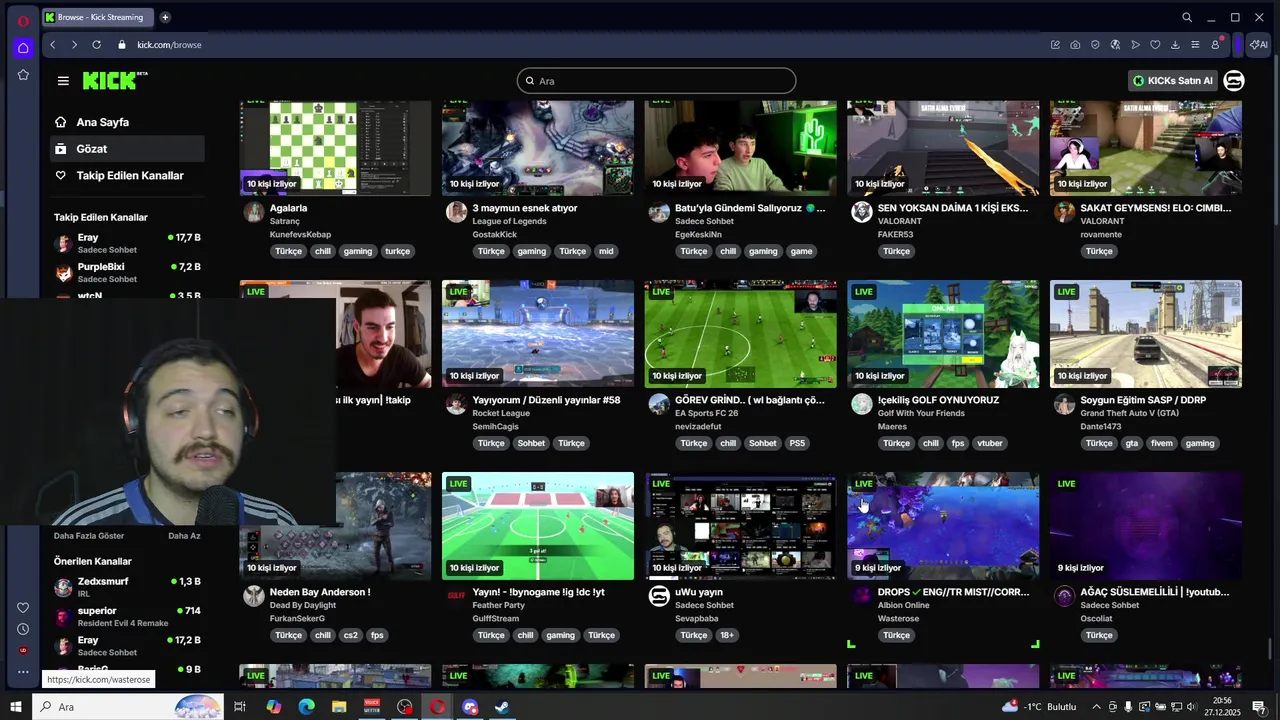Viewport: 1280px width, 720px height.
Task: Click the 18+ tag under Sevapbaba stream
Action: [727, 635]
